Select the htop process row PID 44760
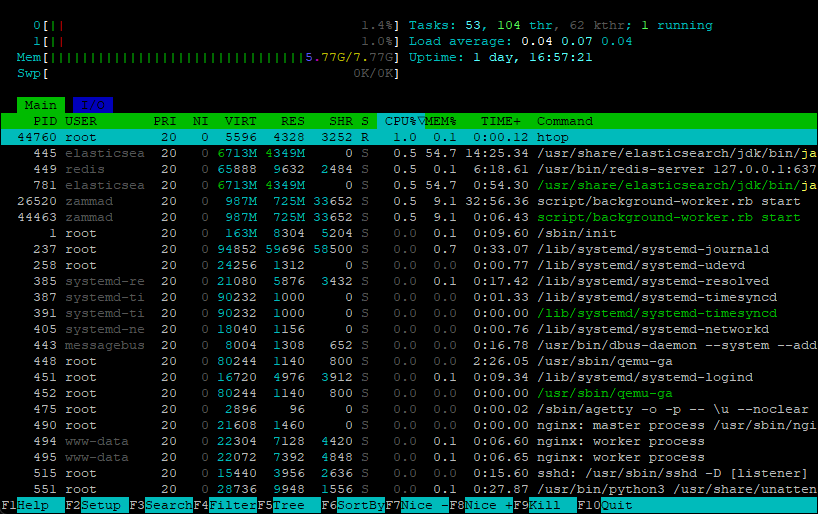This screenshot has height=514, width=818. coord(409,137)
